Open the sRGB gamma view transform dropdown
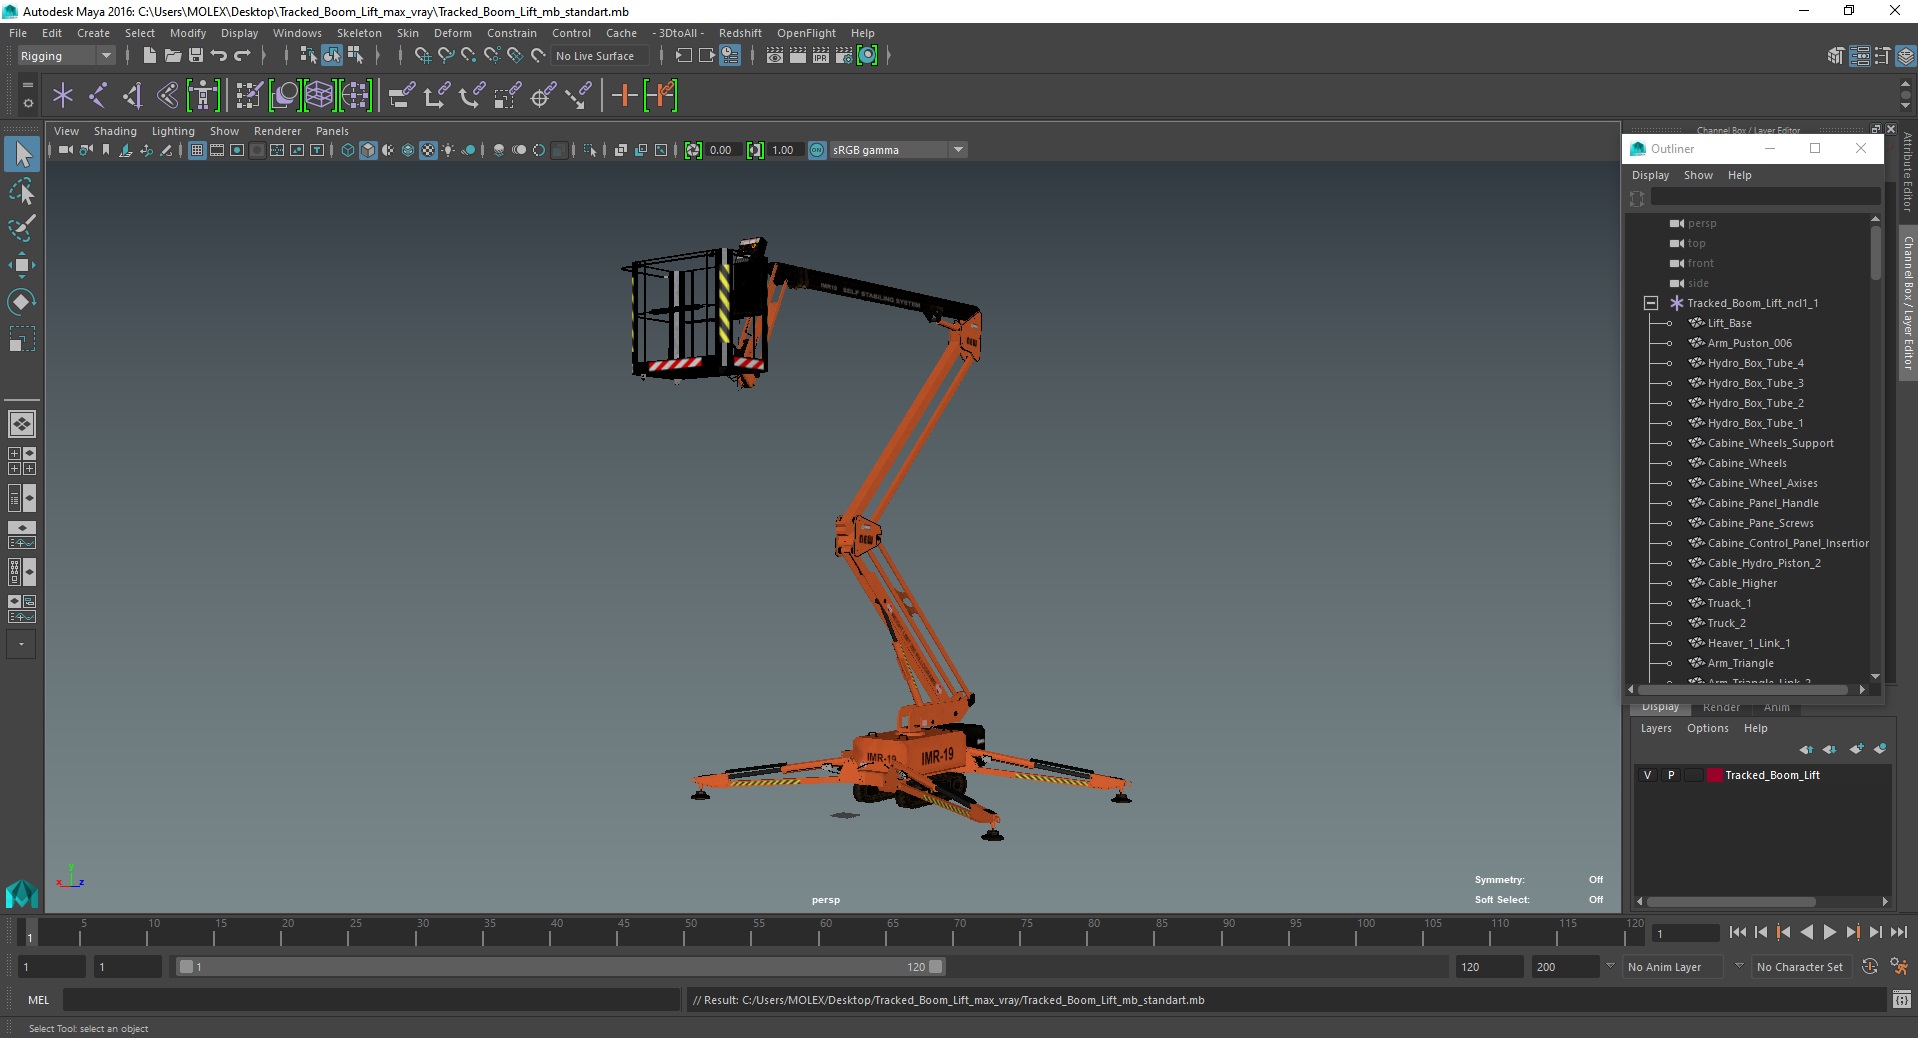The height and width of the screenshot is (1038, 1918). click(898, 150)
